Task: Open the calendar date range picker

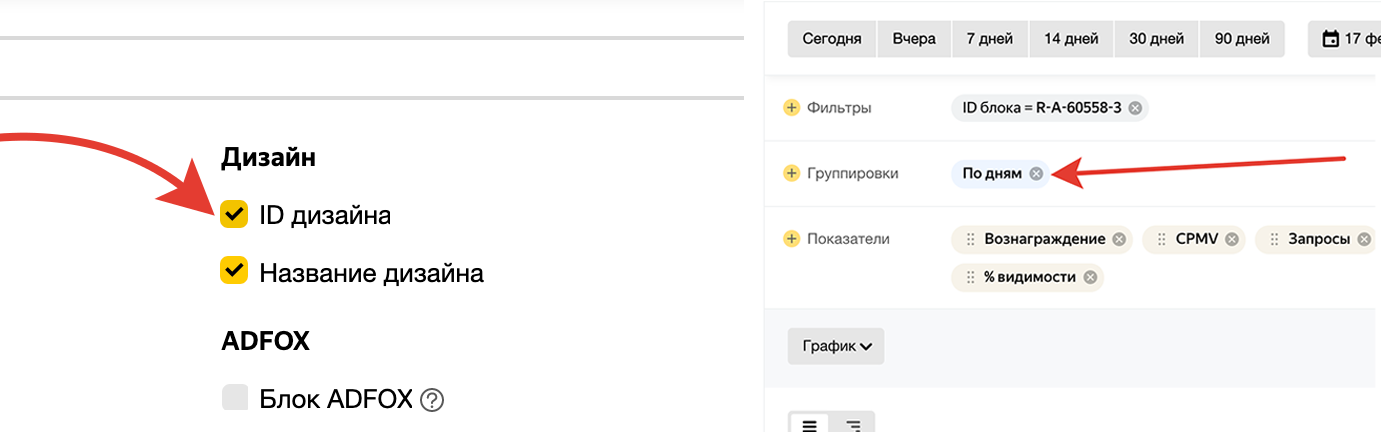Action: 1331,39
